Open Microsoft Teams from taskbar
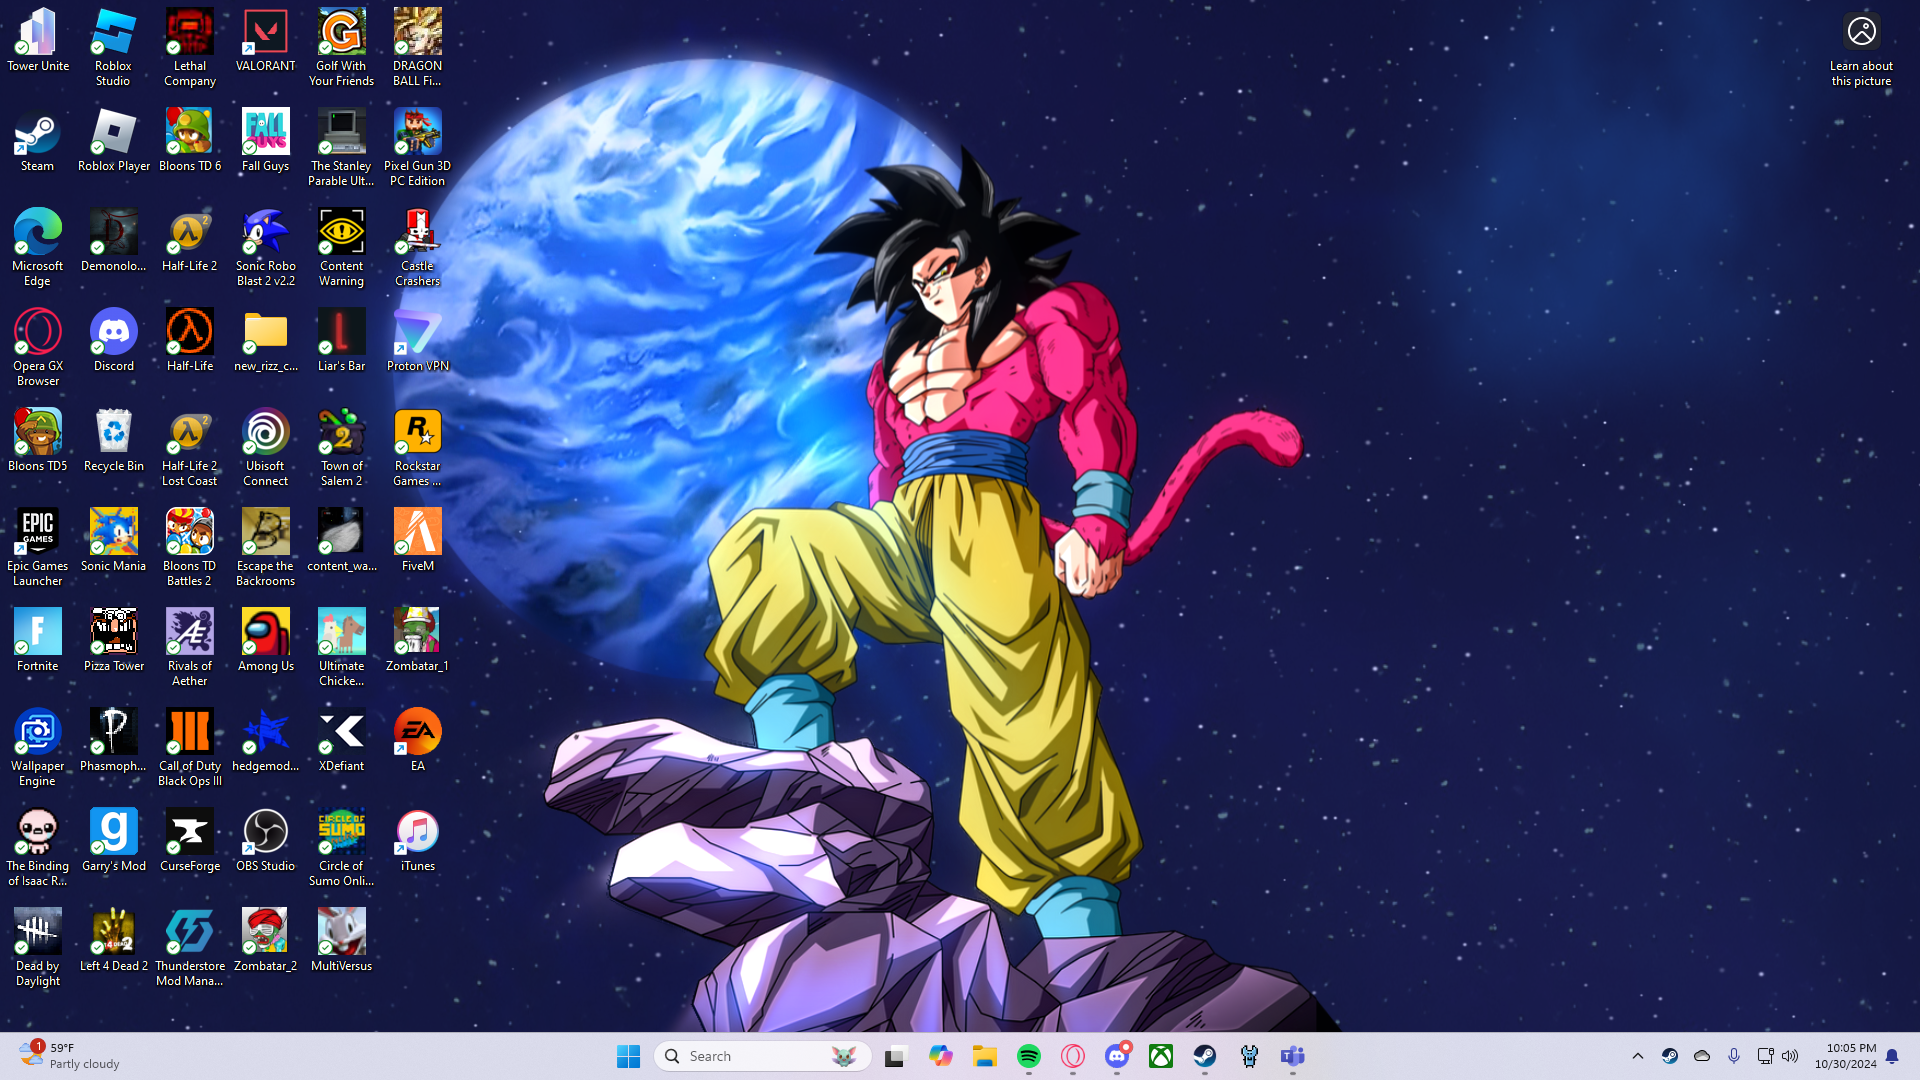Screen dimensions: 1920x1080 [x=1293, y=1056]
